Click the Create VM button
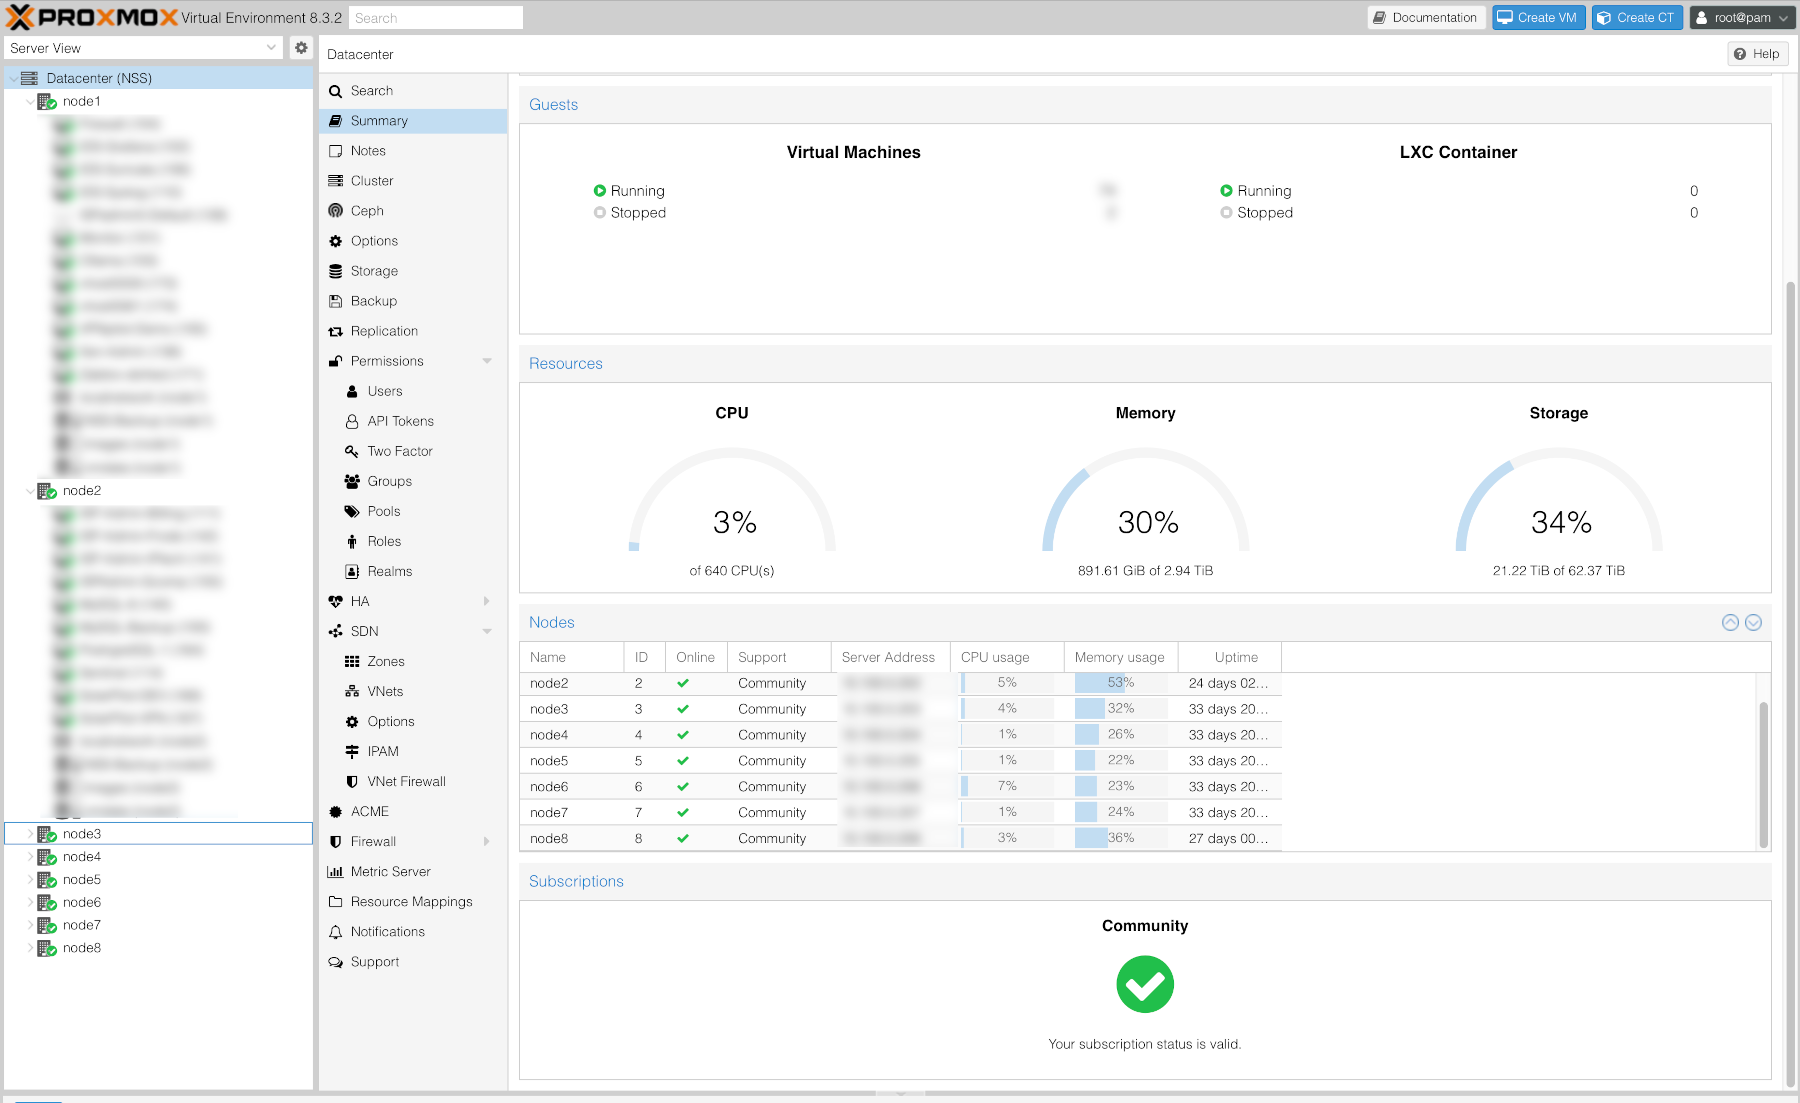1800x1103 pixels. click(x=1538, y=18)
